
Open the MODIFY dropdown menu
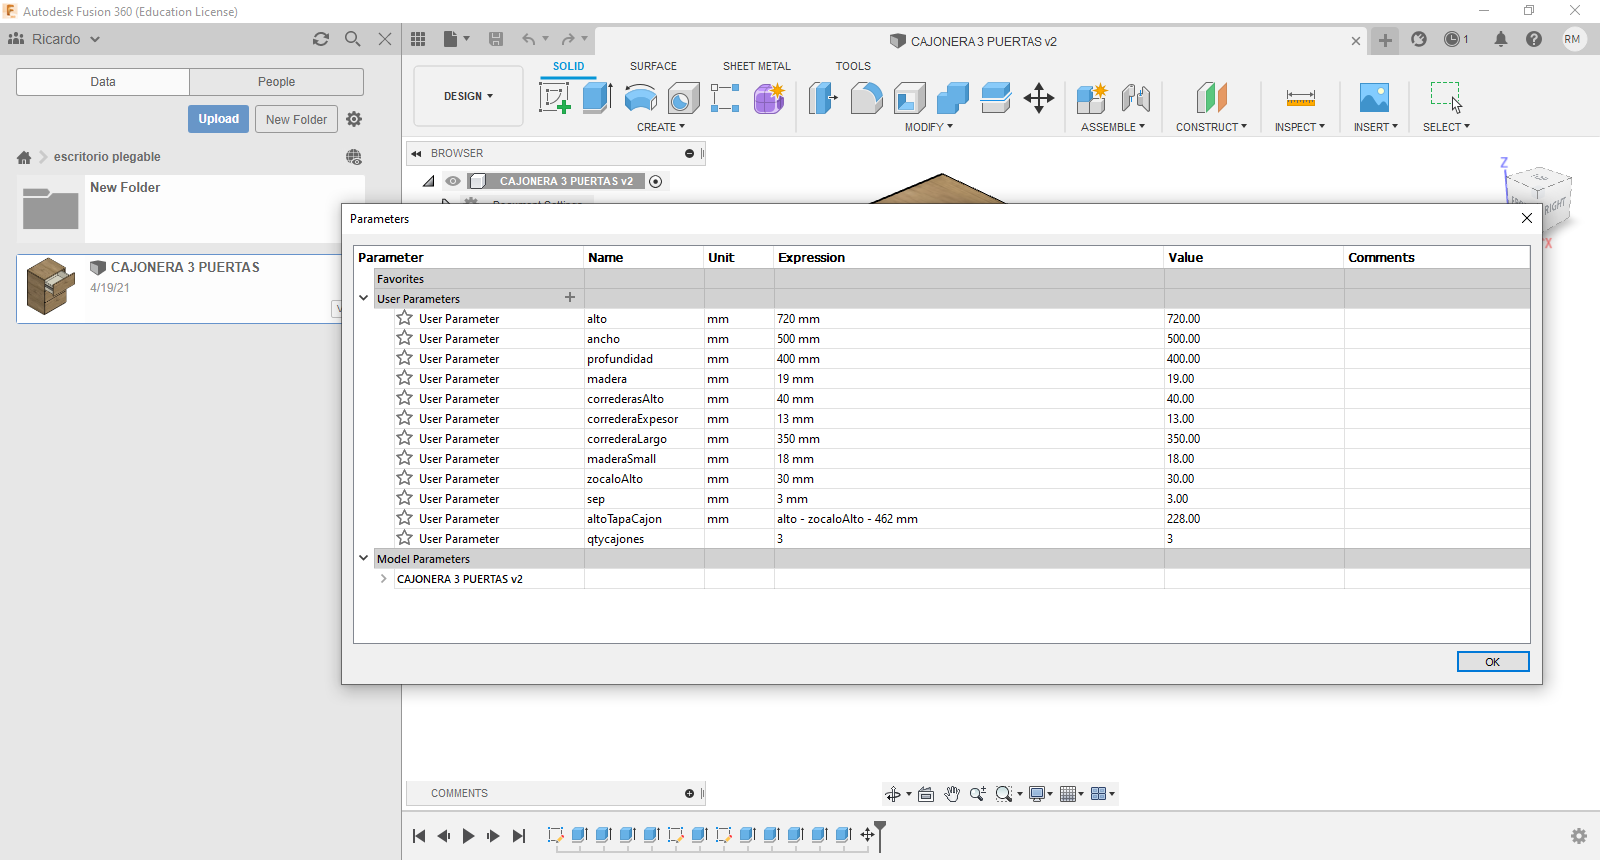(929, 127)
